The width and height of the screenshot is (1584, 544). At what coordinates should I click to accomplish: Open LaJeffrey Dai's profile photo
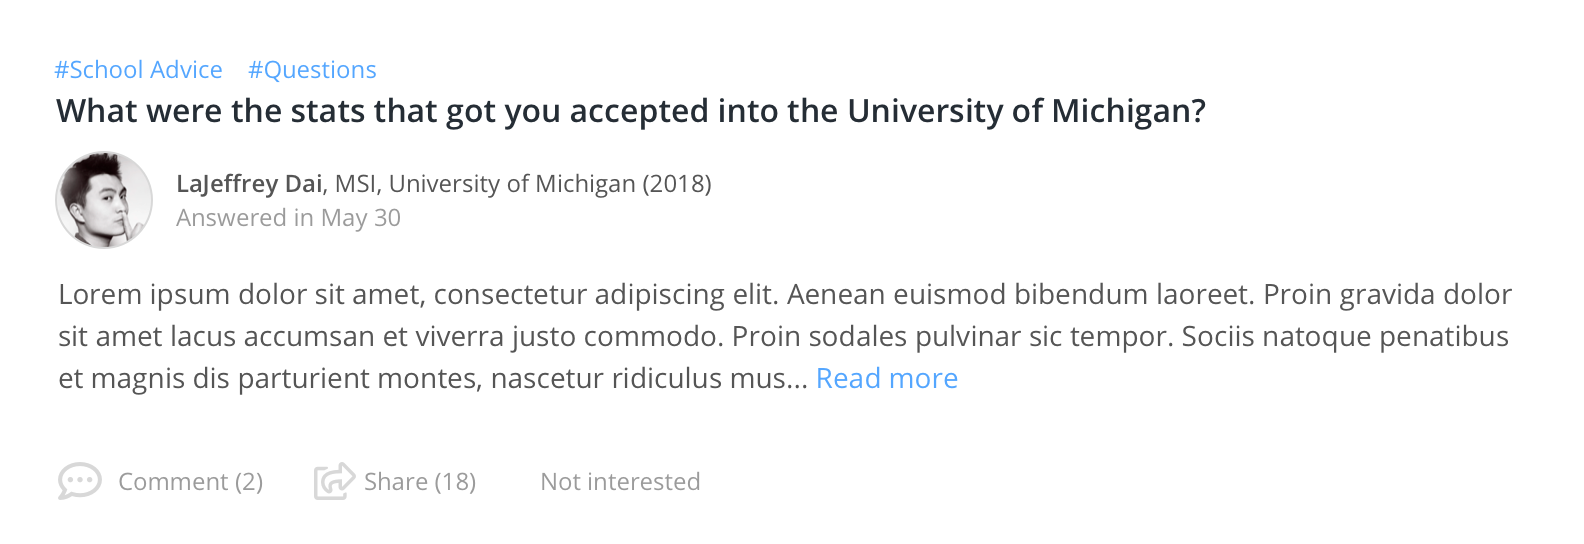tap(104, 200)
